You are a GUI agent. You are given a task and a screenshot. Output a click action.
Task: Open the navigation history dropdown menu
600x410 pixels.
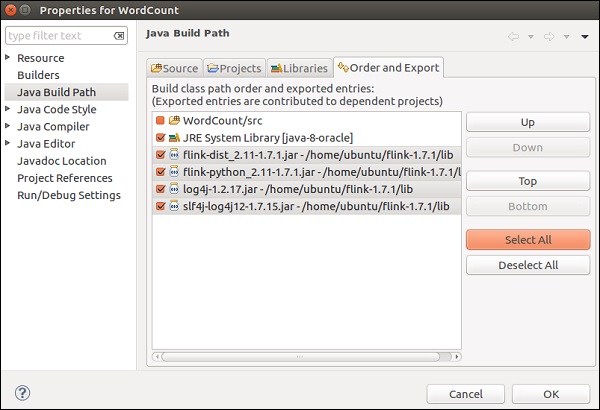coord(584,37)
